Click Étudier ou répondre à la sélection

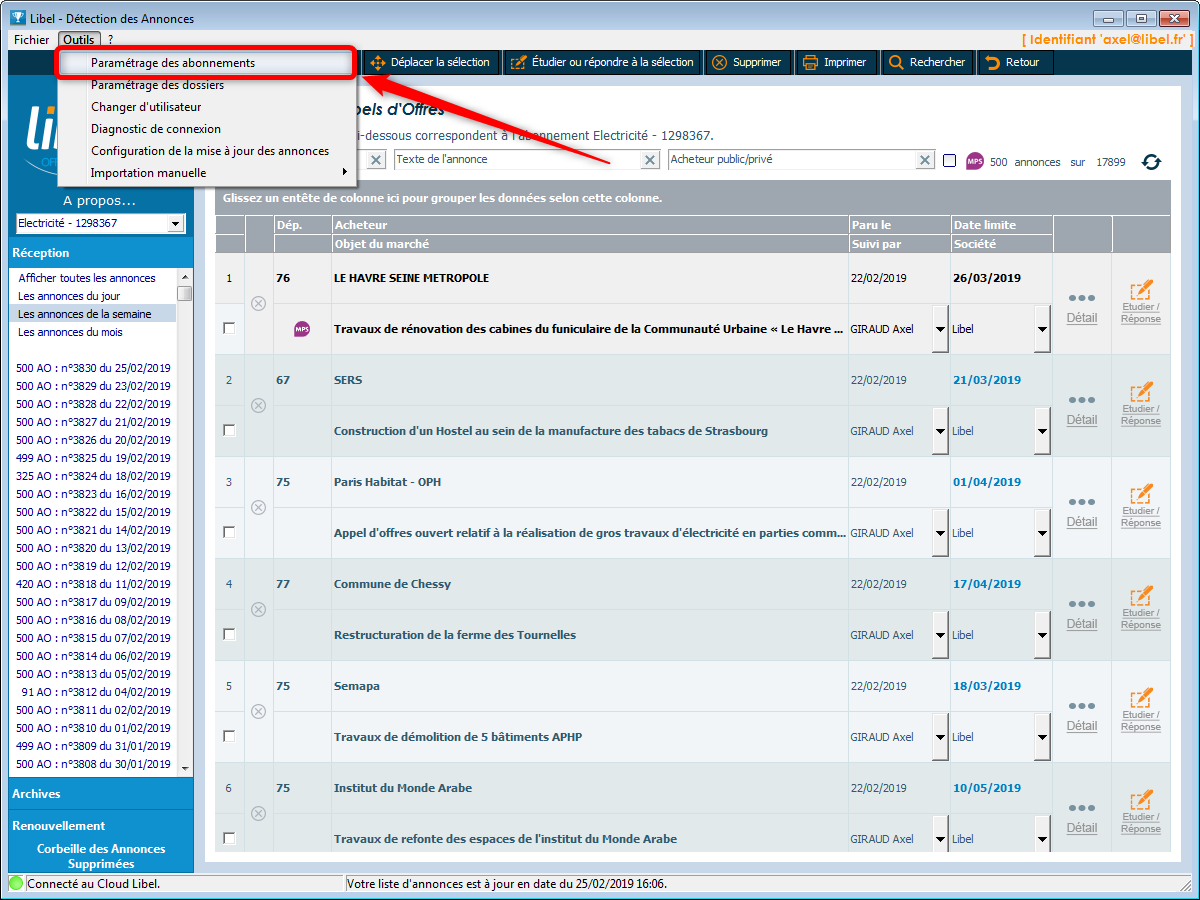click(x=602, y=62)
